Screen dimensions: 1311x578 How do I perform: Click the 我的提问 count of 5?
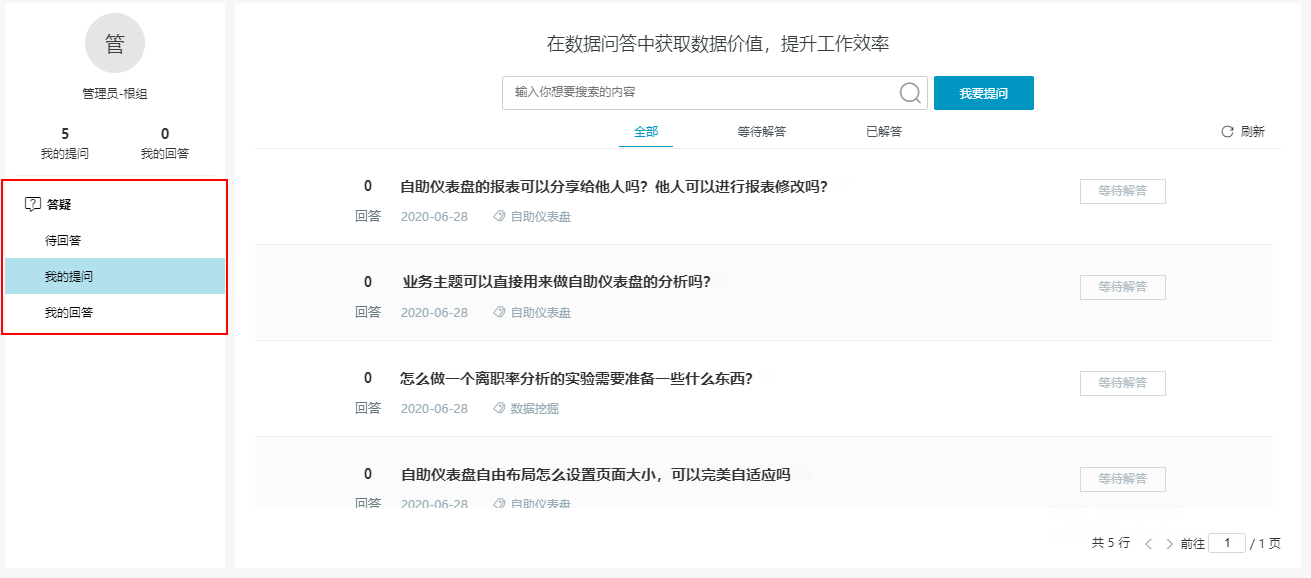pyautogui.click(x=65, y=133)
